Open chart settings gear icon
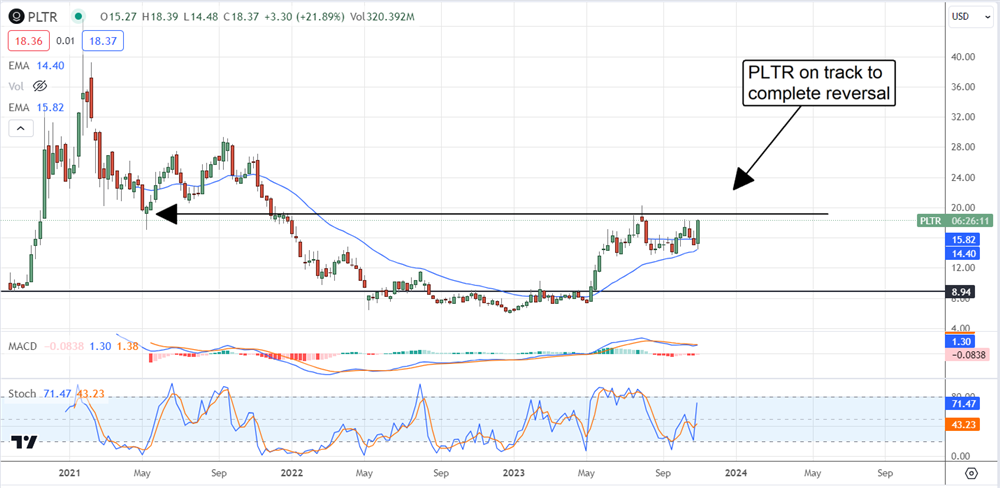This screenshot has height=488, width=1000. point(971,471)
